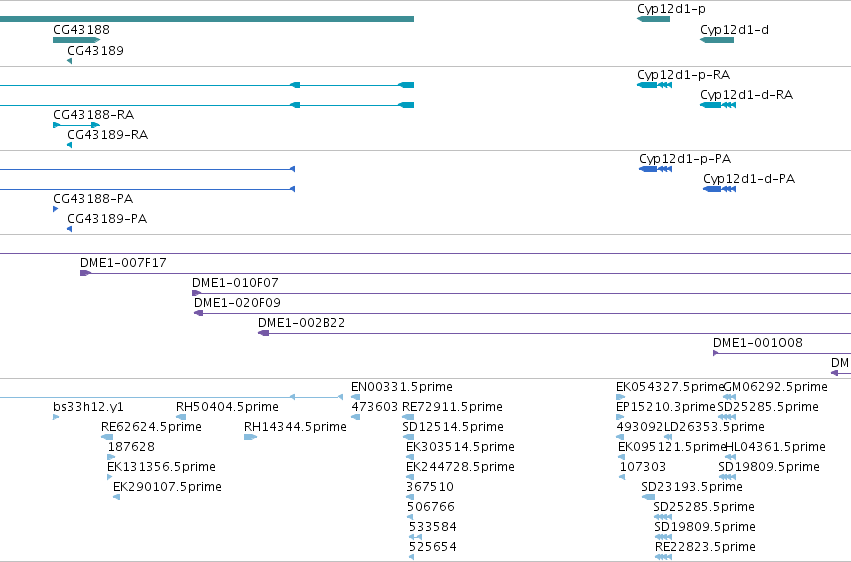The height and width of the screenshot is (562, 851).
Task: Select the Cyp12d1-d gene glyph
Action: pos(717,40)
